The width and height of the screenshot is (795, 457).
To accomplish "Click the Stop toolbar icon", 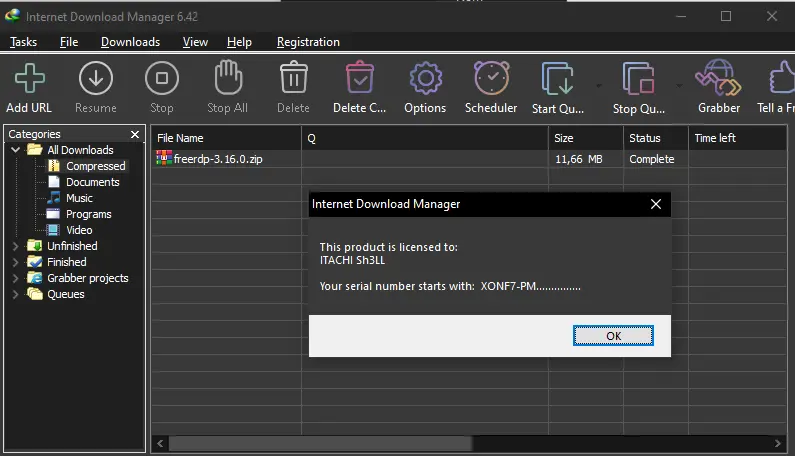I will pyautogui.click(x=162, y=78).
